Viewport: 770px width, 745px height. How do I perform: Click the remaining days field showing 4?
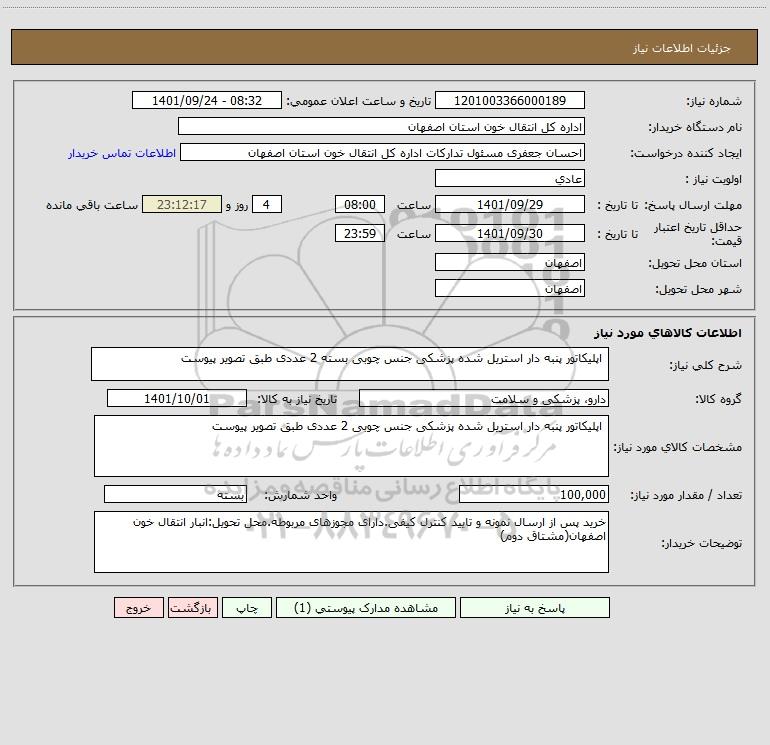267,204
